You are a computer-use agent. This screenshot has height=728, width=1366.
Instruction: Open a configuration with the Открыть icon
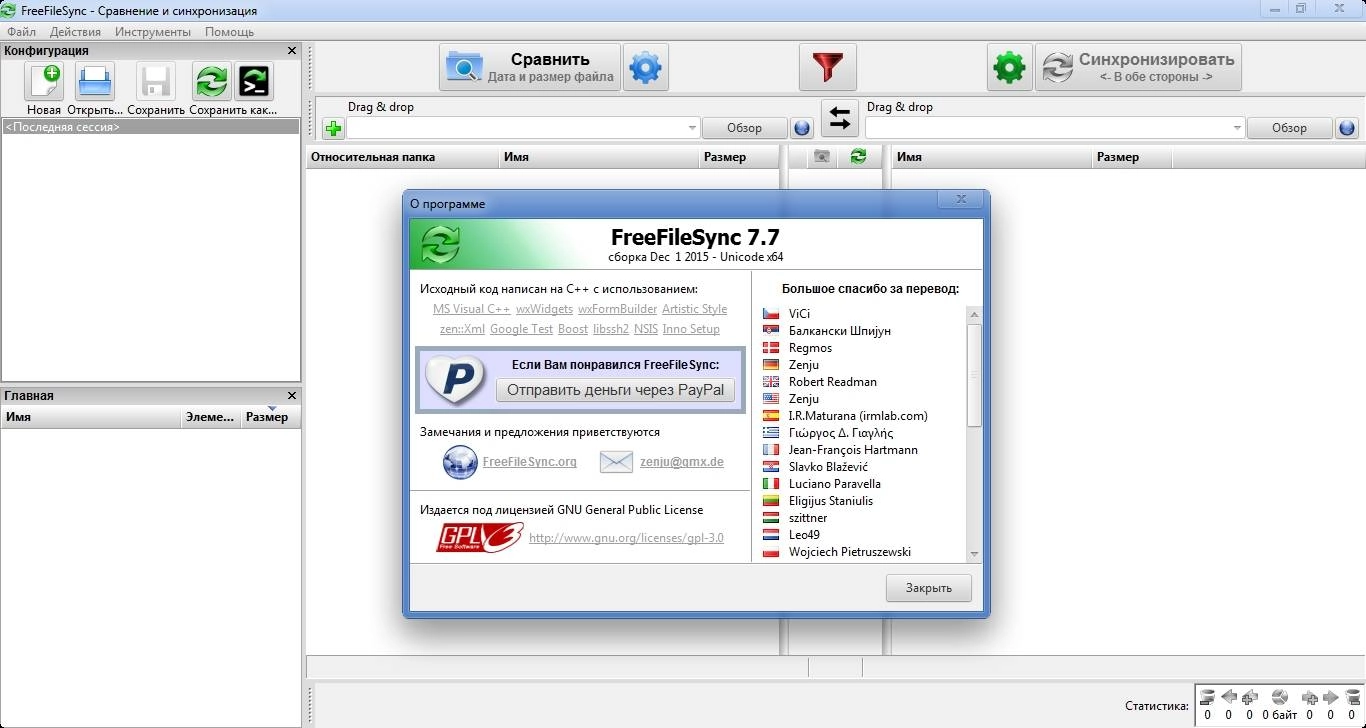click(96, 81)
